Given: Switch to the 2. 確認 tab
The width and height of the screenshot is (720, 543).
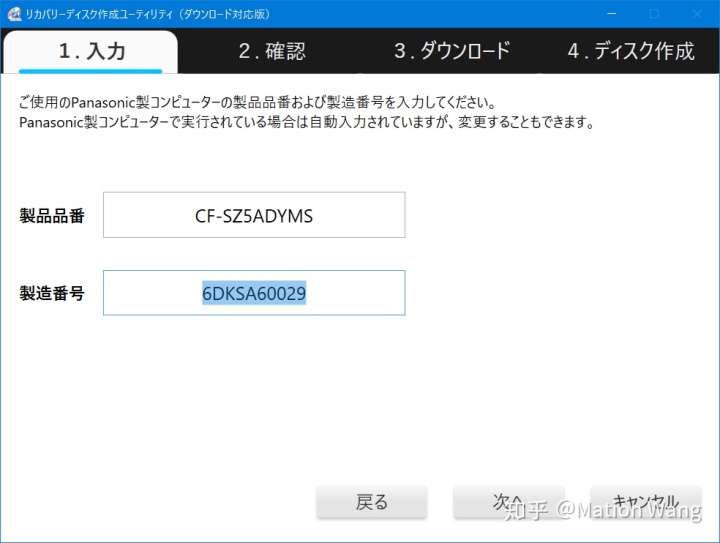Looking at the screenshot, I should point(272,51).
